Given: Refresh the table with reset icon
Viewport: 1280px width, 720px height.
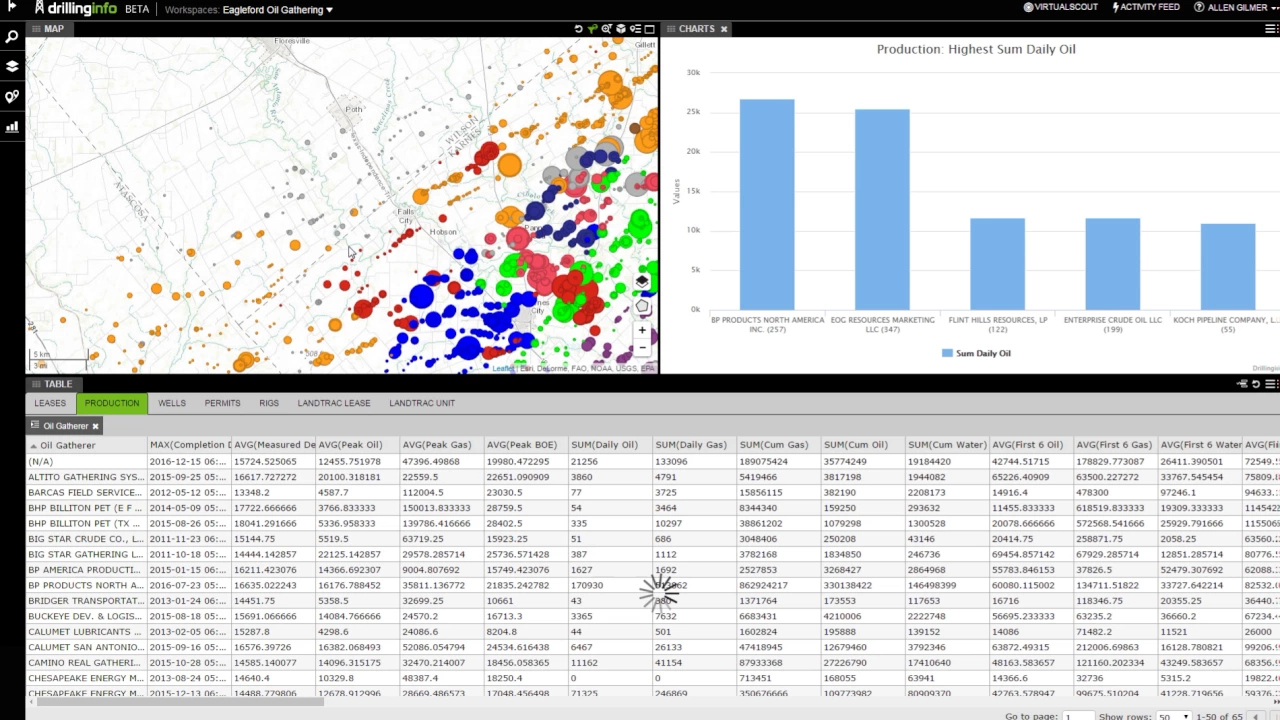Looking at the screenshot, I should click(x=1256, y=384).
